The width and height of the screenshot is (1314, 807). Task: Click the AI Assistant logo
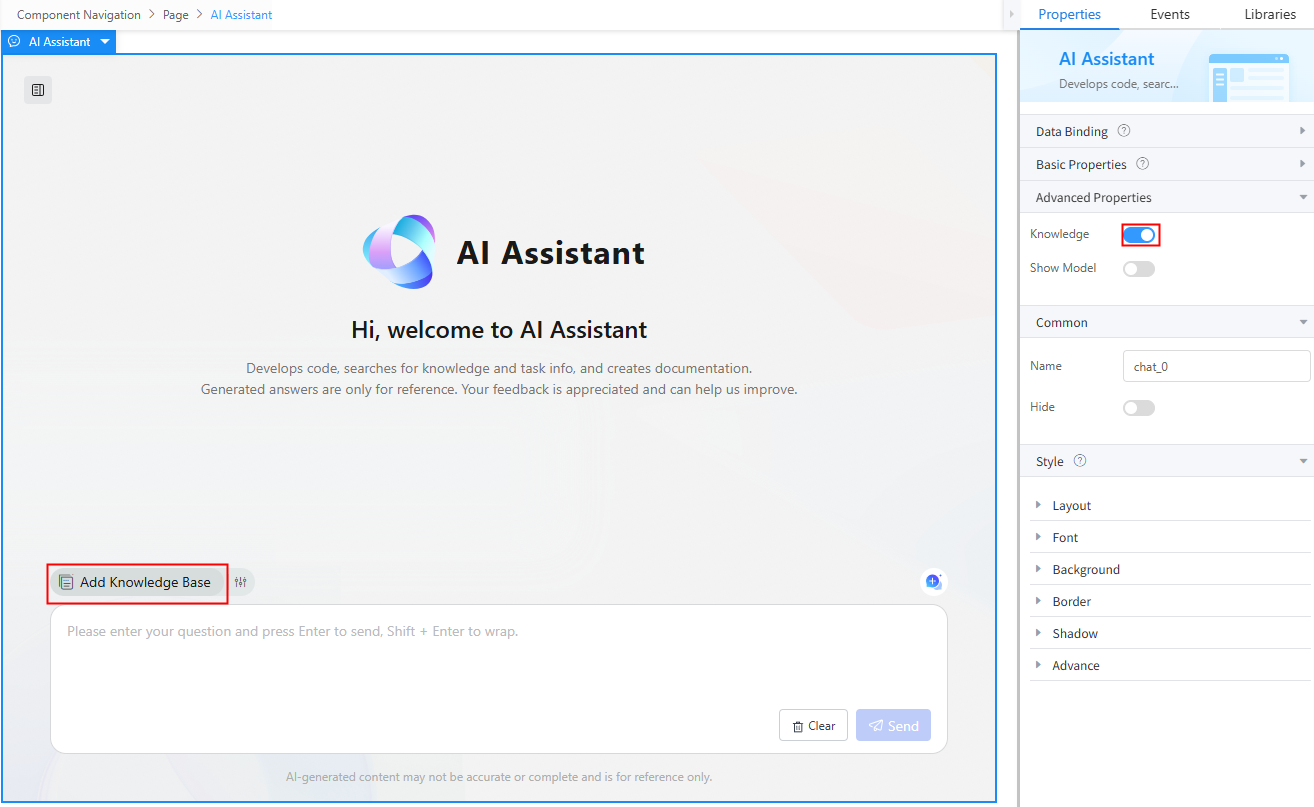point(398,252)
